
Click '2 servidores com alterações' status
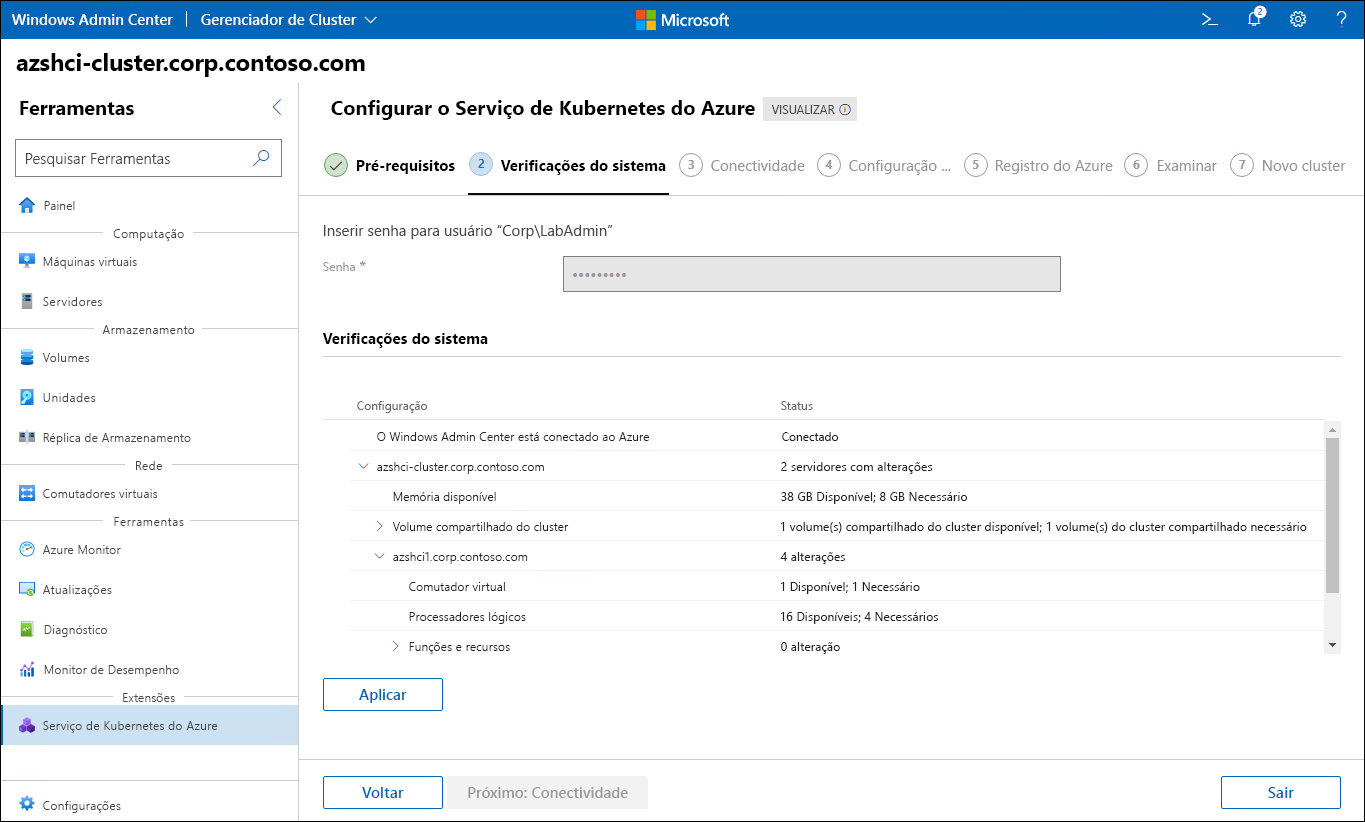[x=857, y=466]
